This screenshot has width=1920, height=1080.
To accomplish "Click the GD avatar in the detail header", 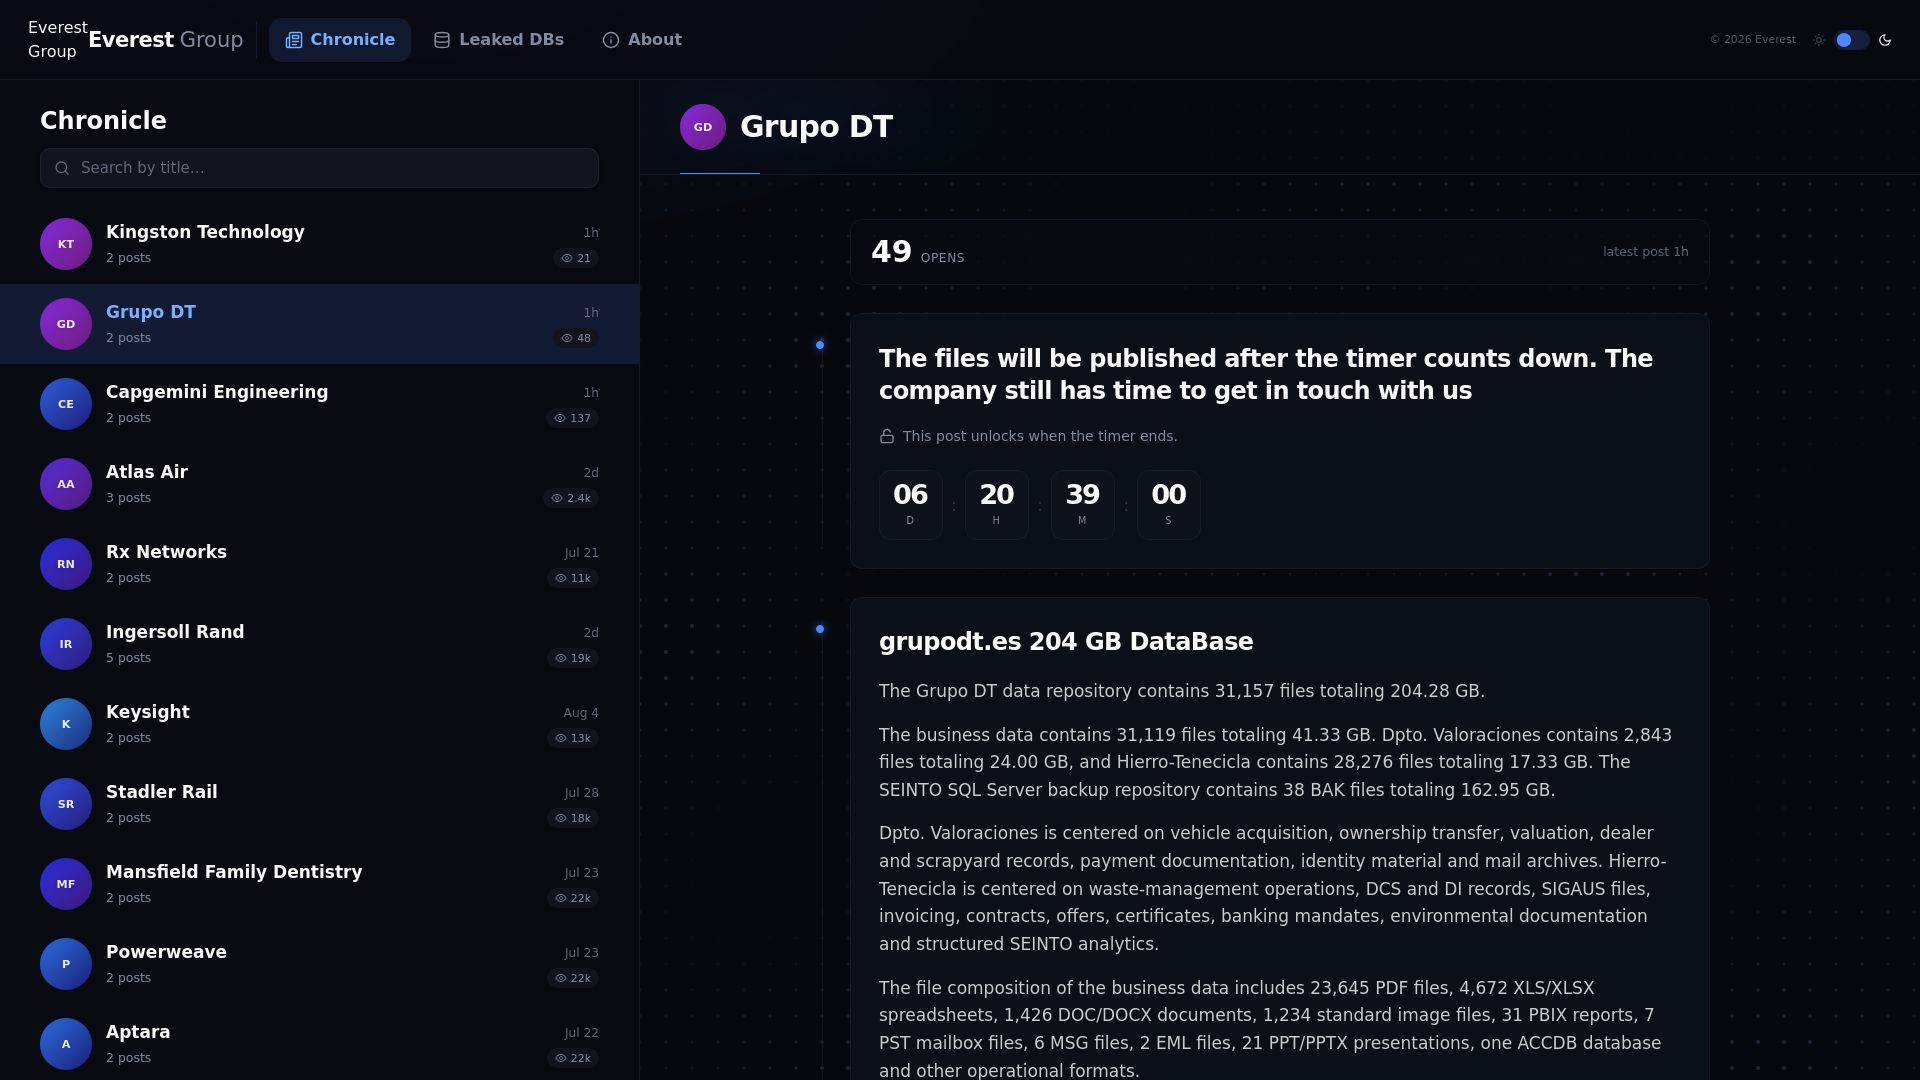I will pyautogui.click(x=703, y=127).
